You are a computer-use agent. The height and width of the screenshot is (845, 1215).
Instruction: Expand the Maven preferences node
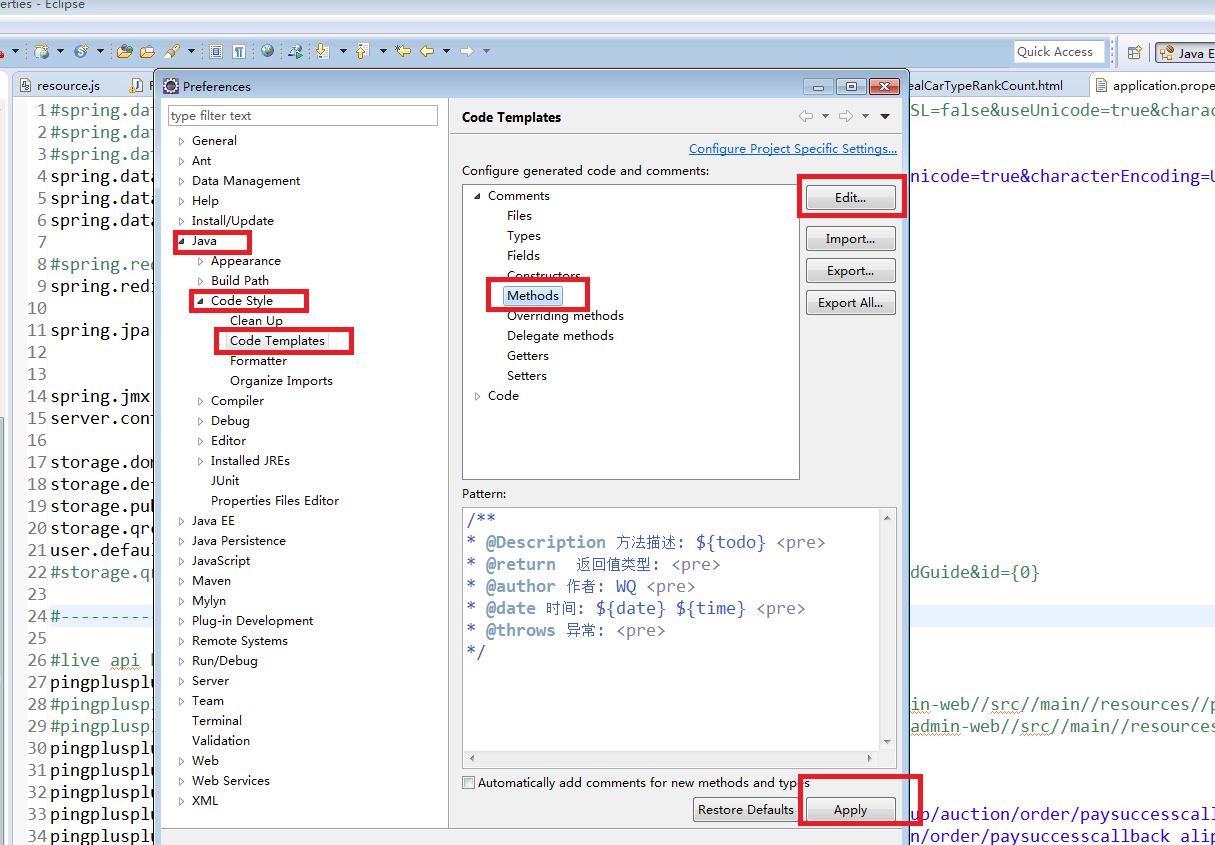tap(182, 581)
